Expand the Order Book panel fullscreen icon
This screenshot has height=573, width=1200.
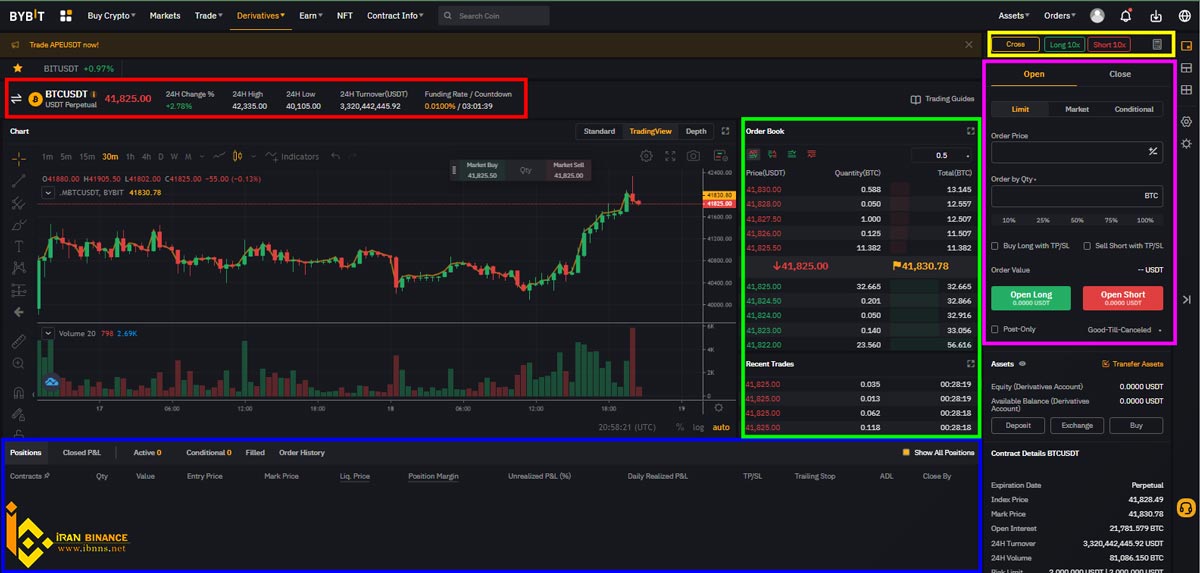tap(970, 131)
